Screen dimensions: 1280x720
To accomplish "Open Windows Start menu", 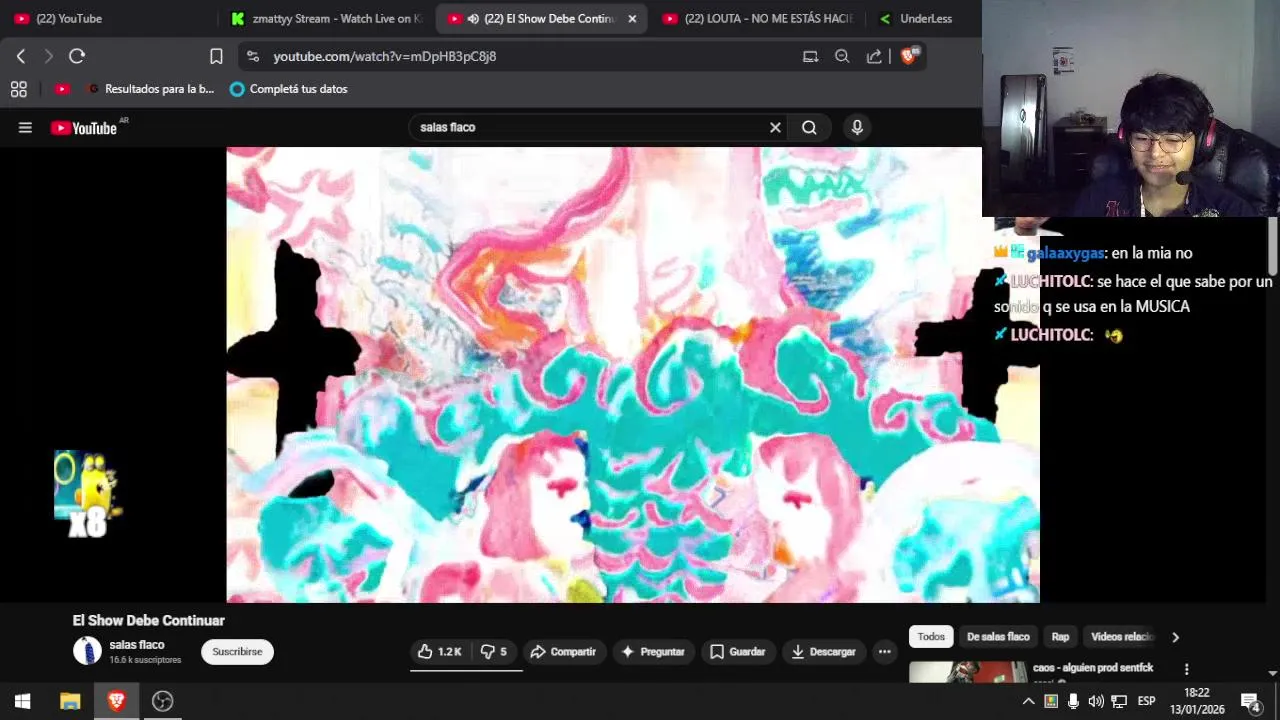I will (23, 701).
